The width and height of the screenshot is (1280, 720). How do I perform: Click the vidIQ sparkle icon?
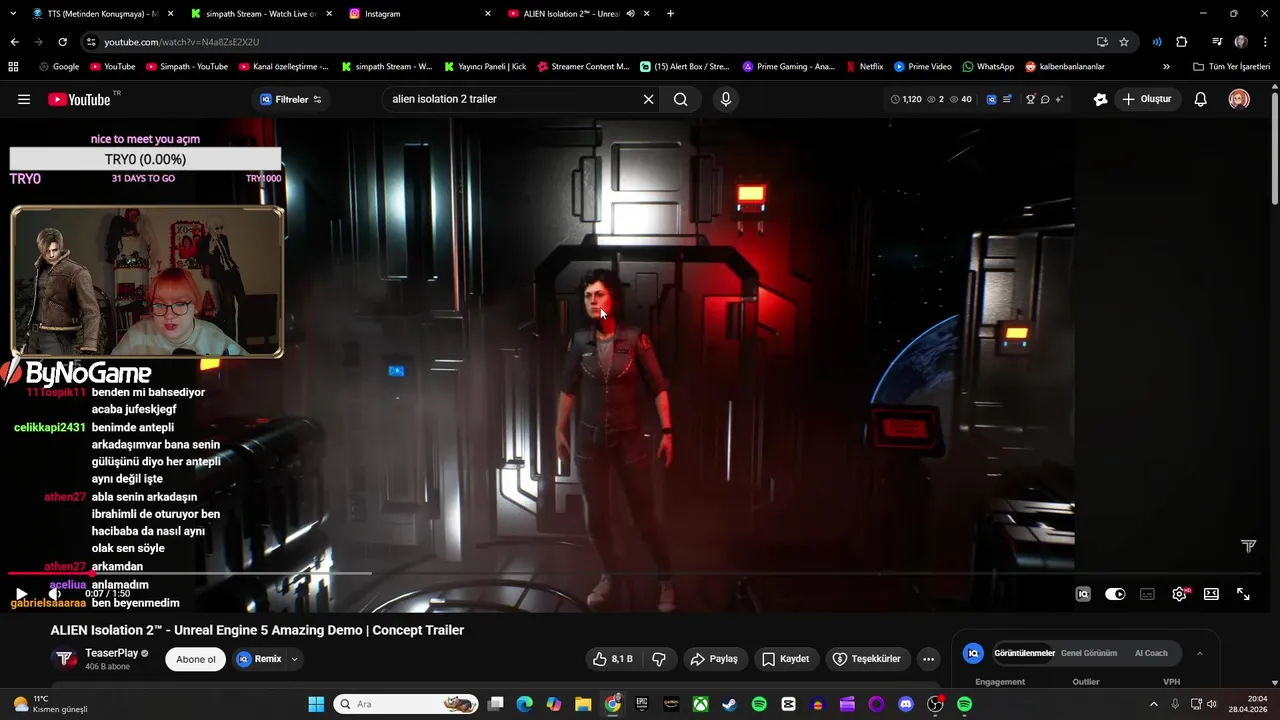pos(1059,99)
